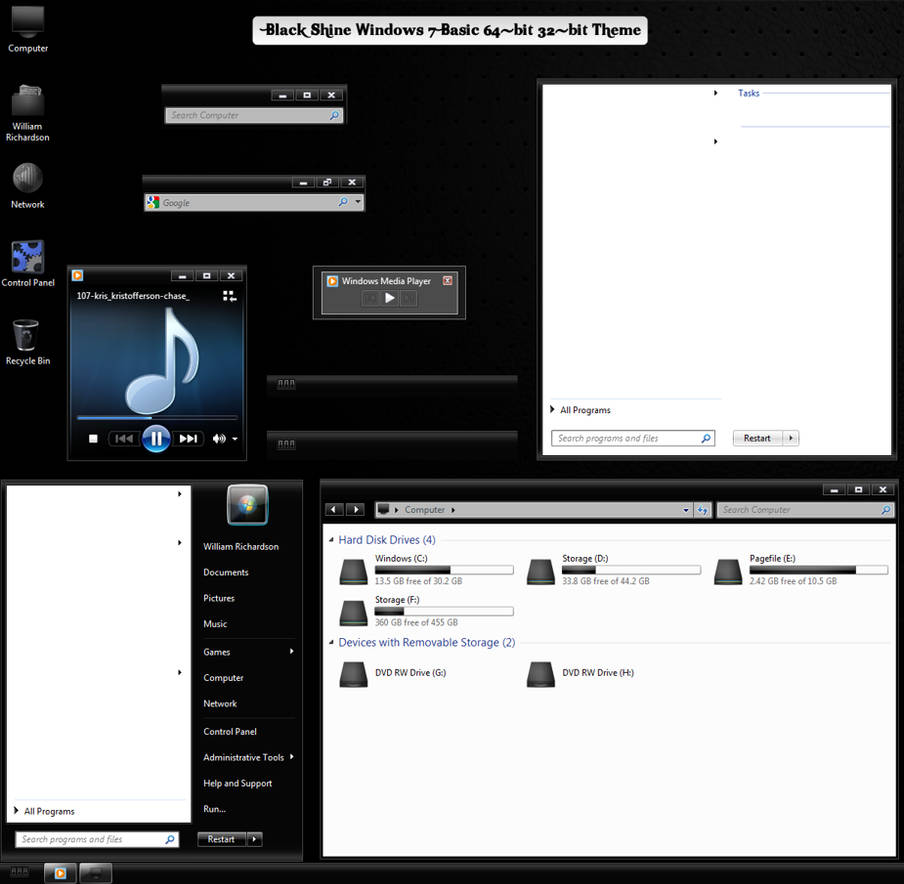Click the user picture in the Start menu

point(246,505)
